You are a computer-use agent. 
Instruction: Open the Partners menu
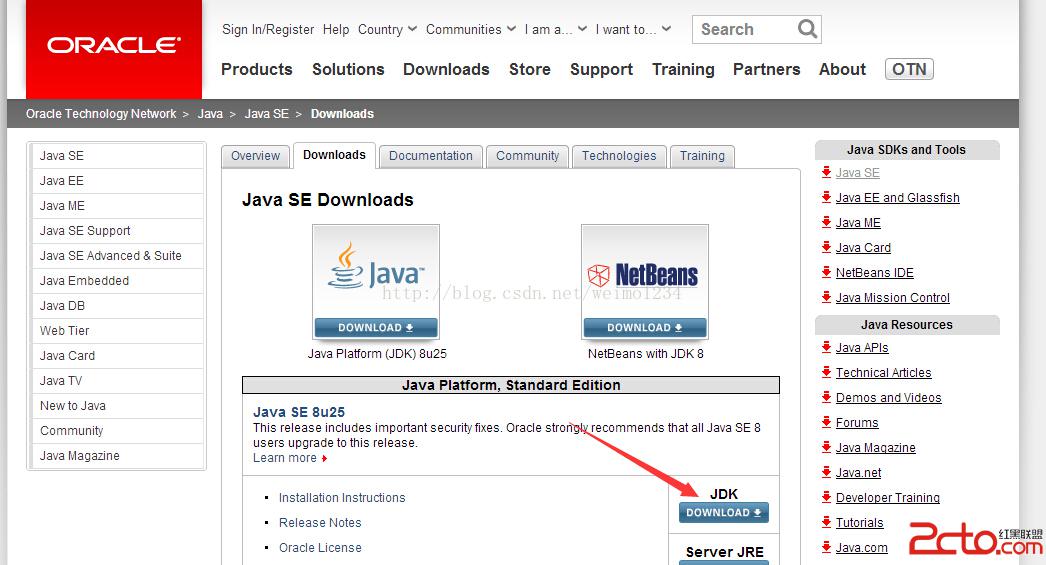click(766, 69)
